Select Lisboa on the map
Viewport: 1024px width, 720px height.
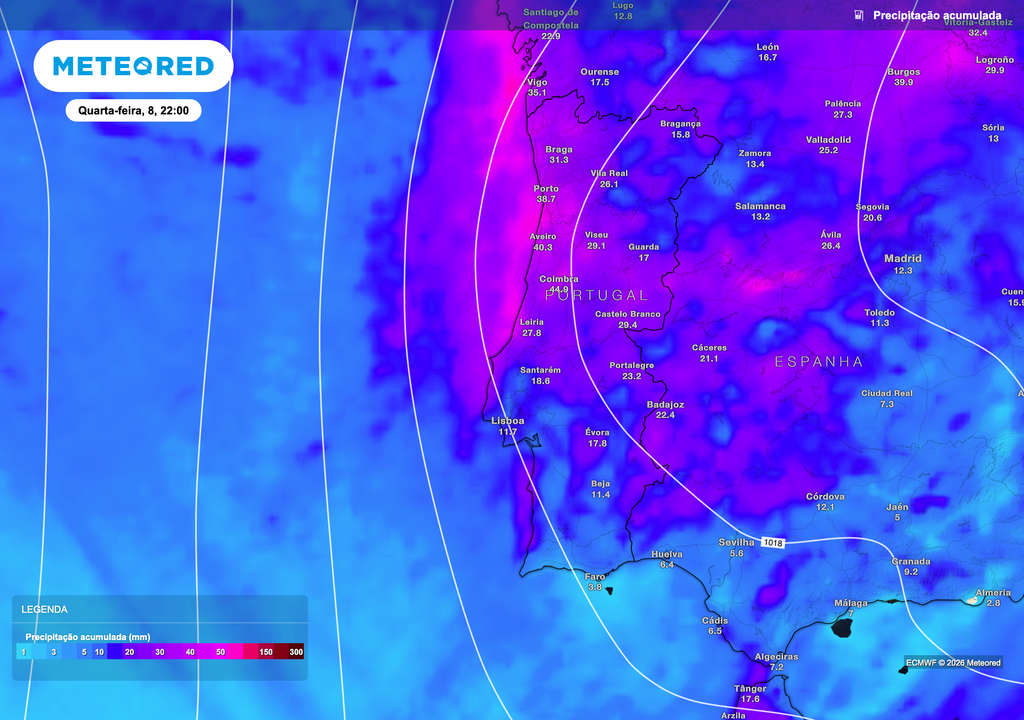(508, 421)
